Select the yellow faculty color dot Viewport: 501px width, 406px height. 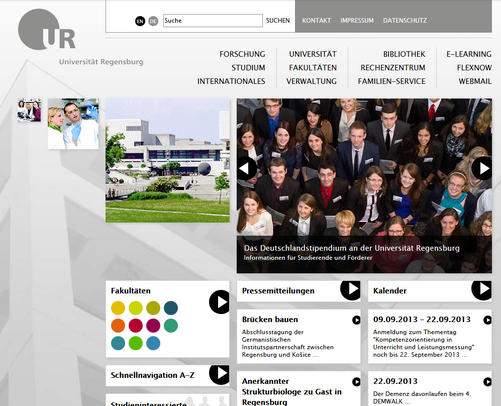pyautogui.click(x=118, y=308)
